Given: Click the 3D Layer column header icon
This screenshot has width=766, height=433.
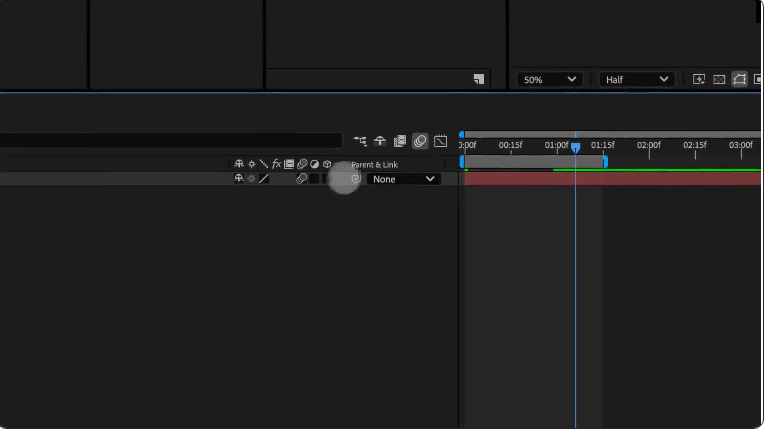Looking at the screenshot, I should coord(327,164).
